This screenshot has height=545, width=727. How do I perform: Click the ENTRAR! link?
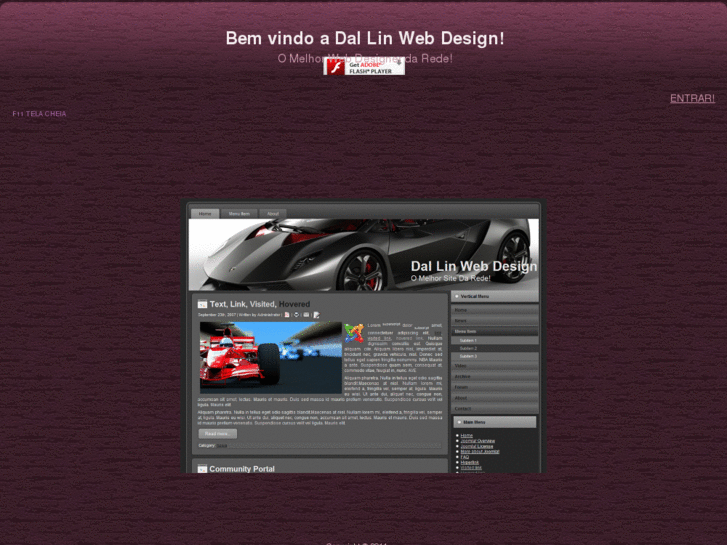(692, 98)
